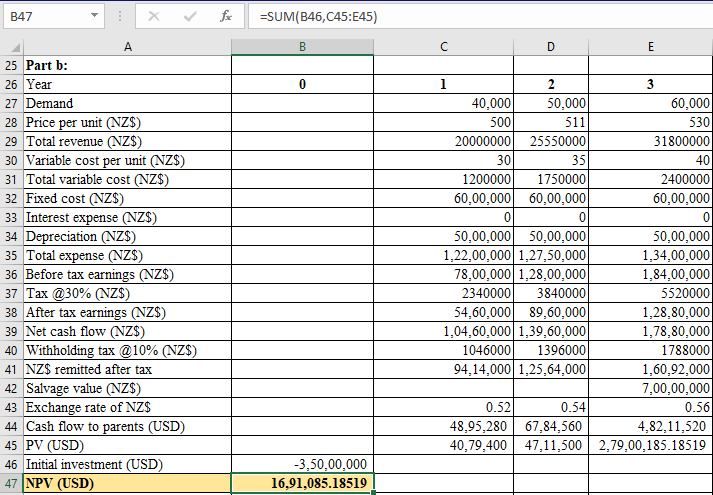The height and width of the screenshot is (495, 713).
Task: Select column D header
Action: 551,46
